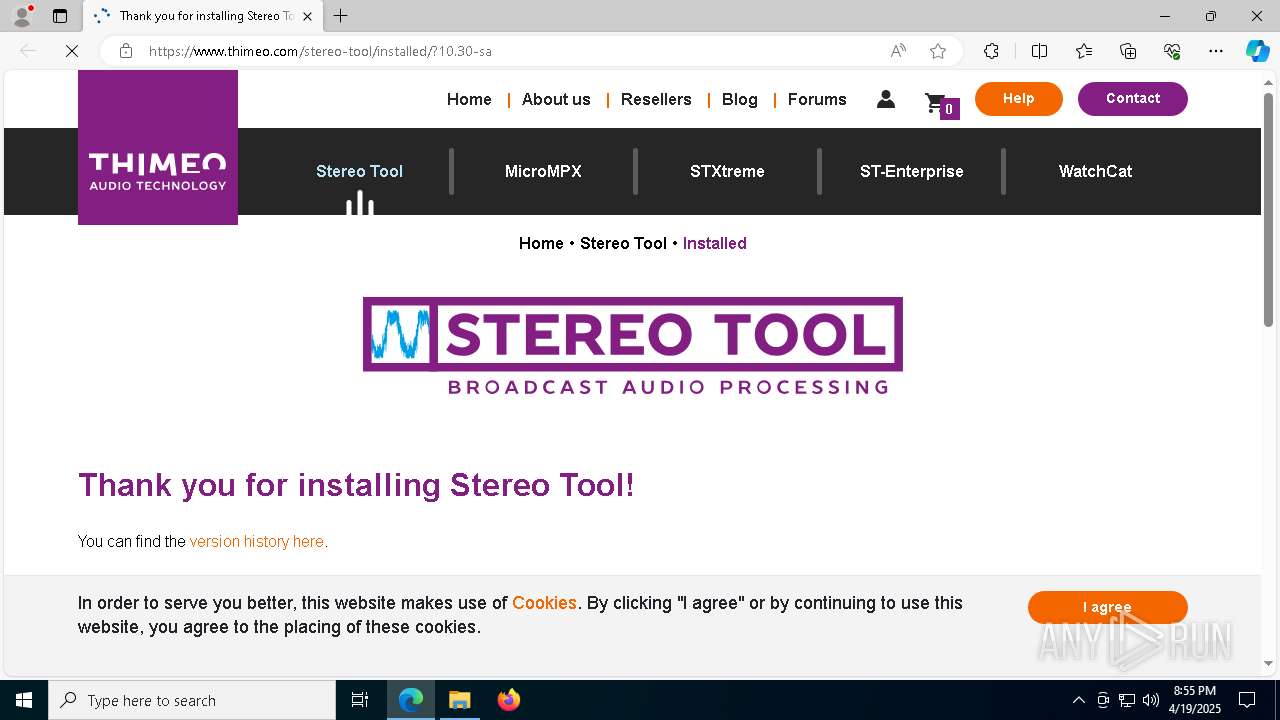
Task: Open the Favorites list
Action: (1084, 51)
